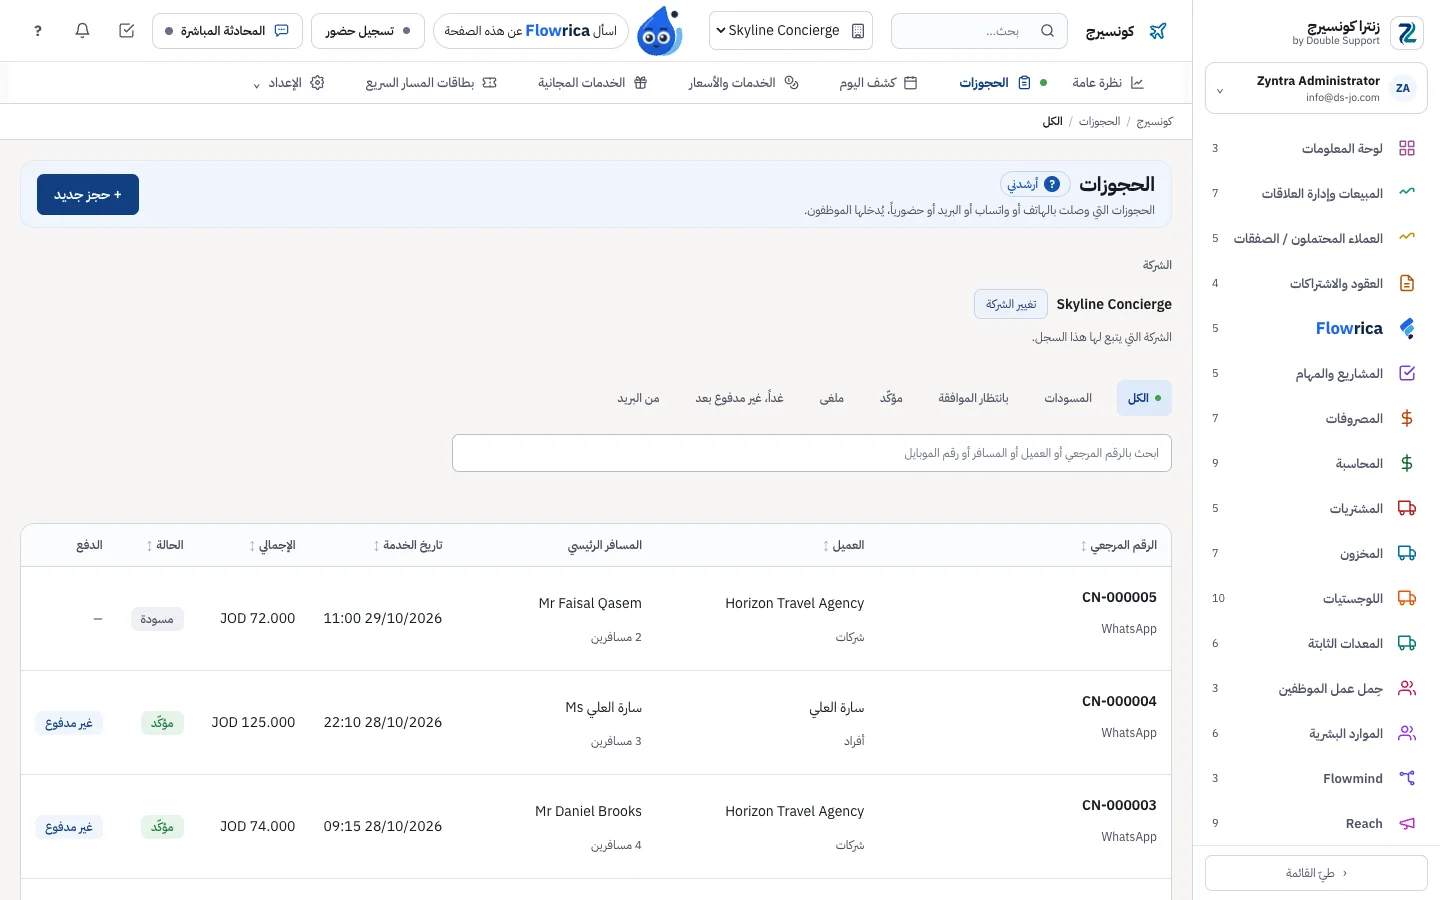1440x900 pixels.
Task: Open Flowrica sidebar item icon
Action: [1407, 328]
